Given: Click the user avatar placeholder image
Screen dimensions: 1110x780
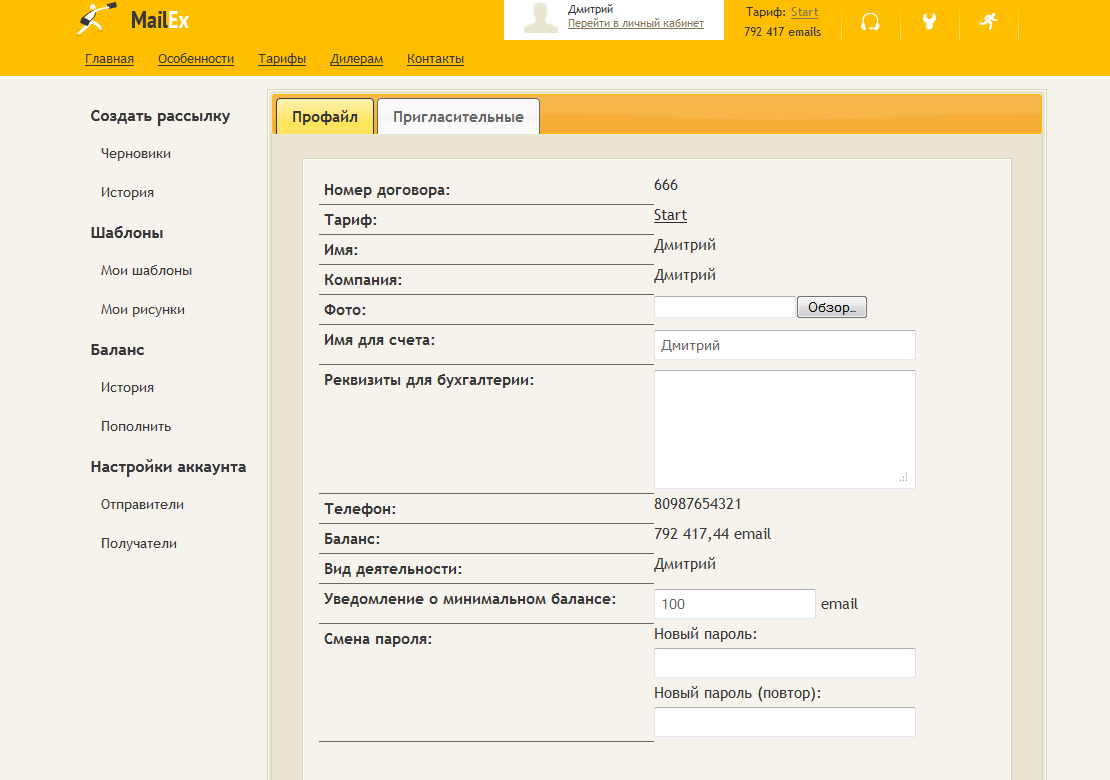Looking at the screenshot, I should click(541, 19).
